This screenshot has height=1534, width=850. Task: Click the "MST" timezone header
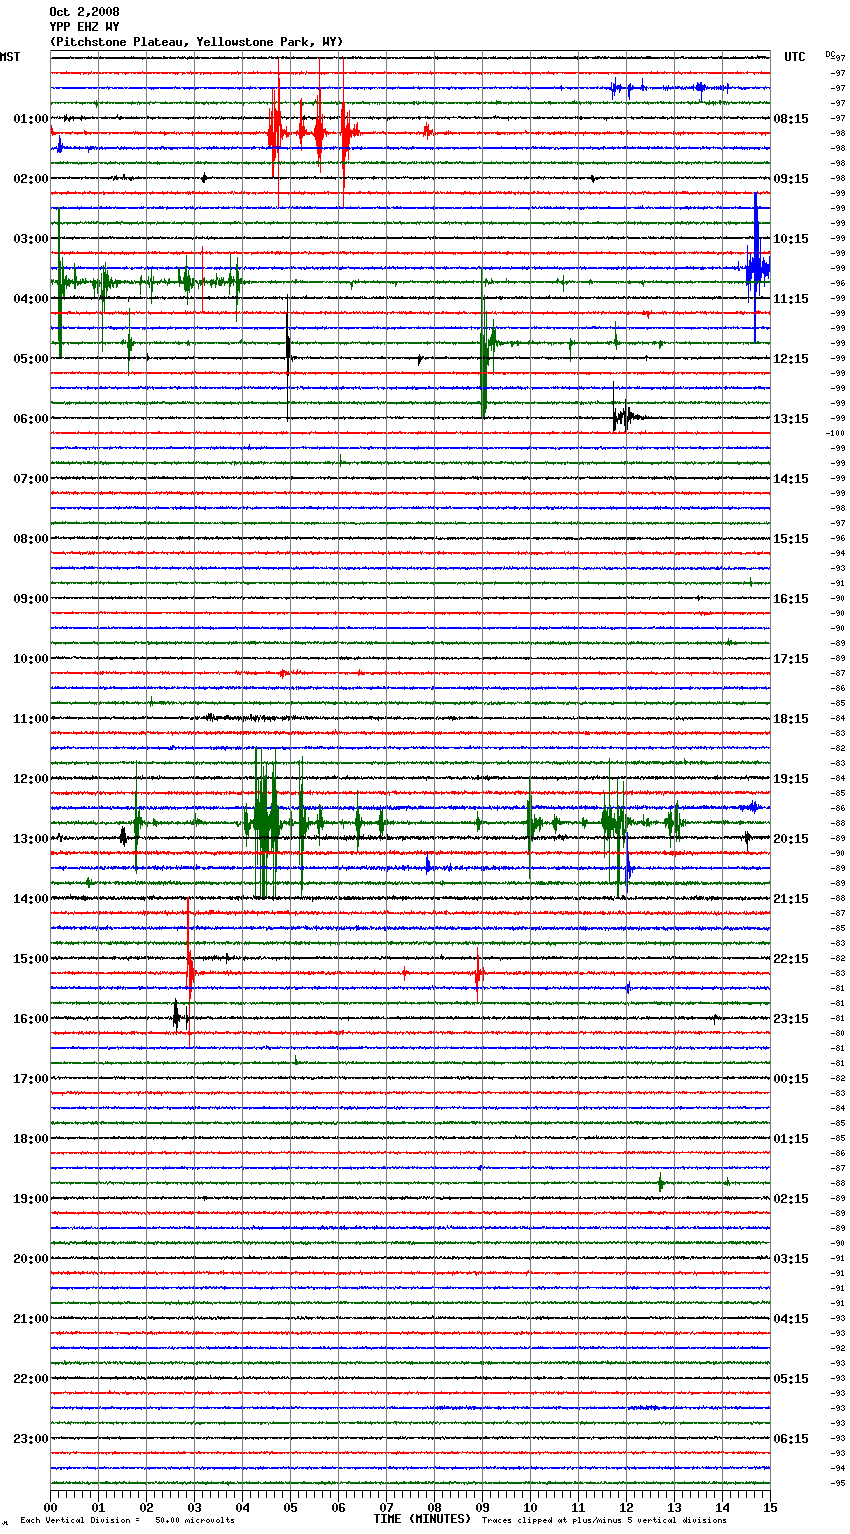(x=10, y=57)
